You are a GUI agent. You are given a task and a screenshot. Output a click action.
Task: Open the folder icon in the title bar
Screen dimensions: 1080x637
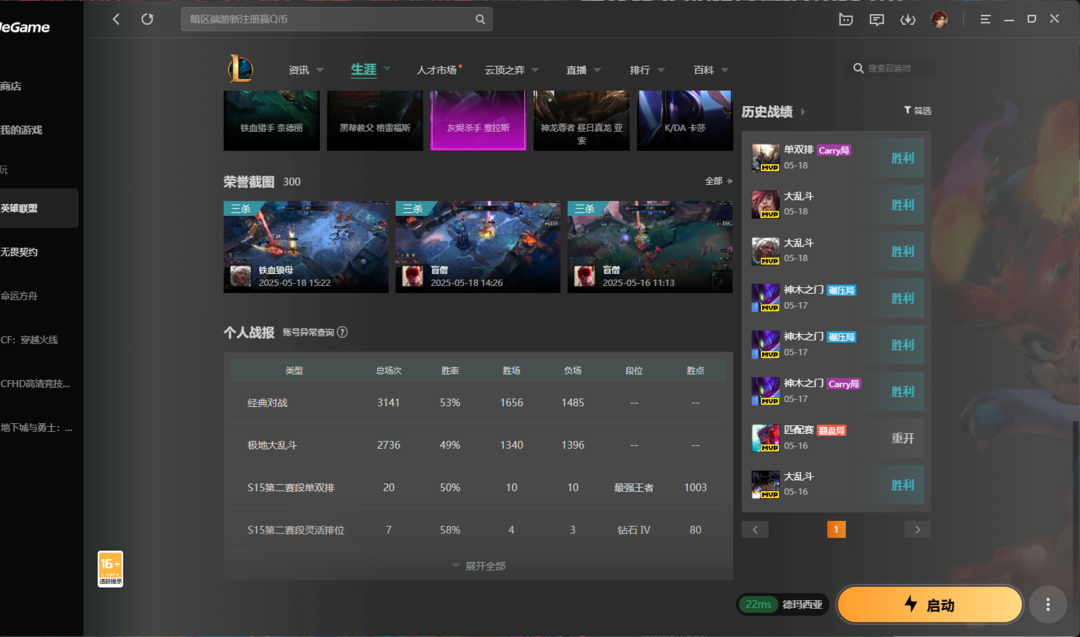tap(846, 19)
